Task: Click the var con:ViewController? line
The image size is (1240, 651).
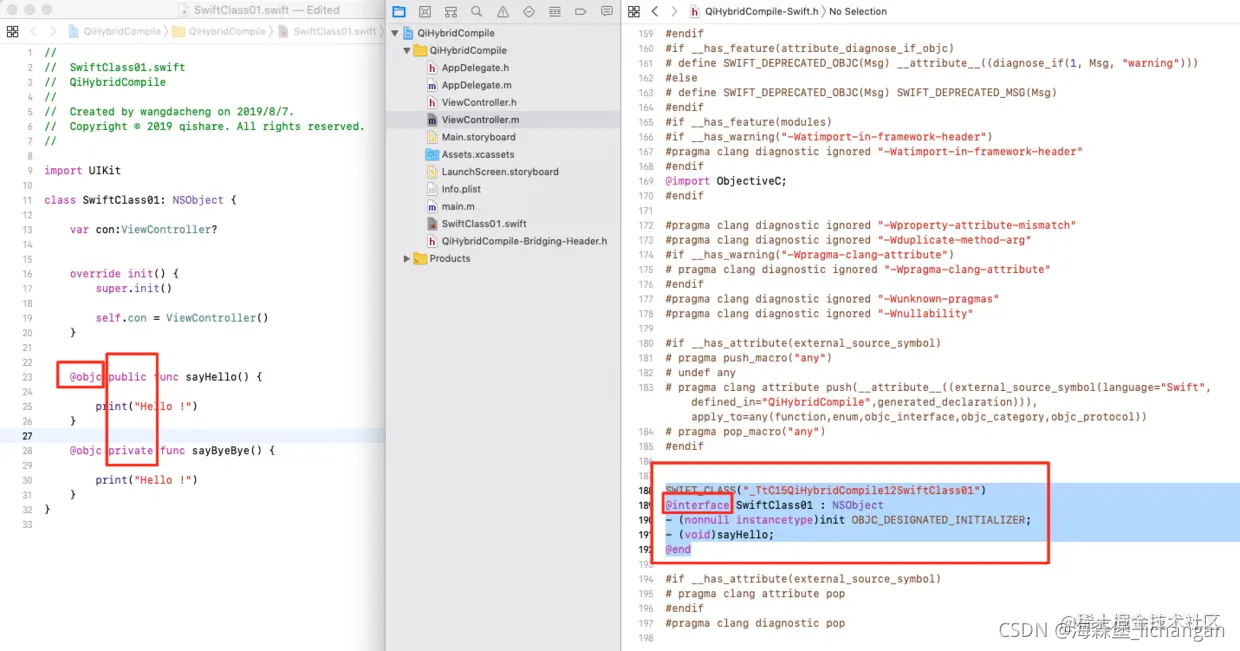Action: point(143,229)
